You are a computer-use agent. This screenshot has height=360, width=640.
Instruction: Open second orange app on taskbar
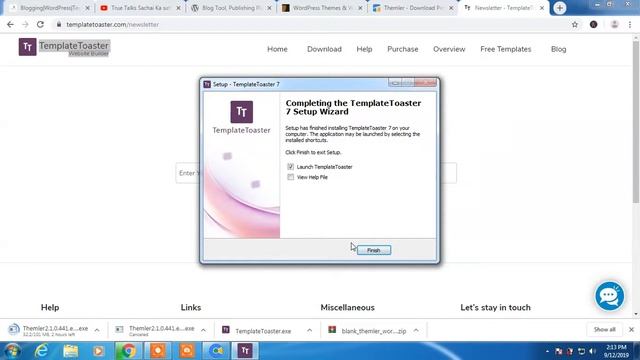[187, 351]
